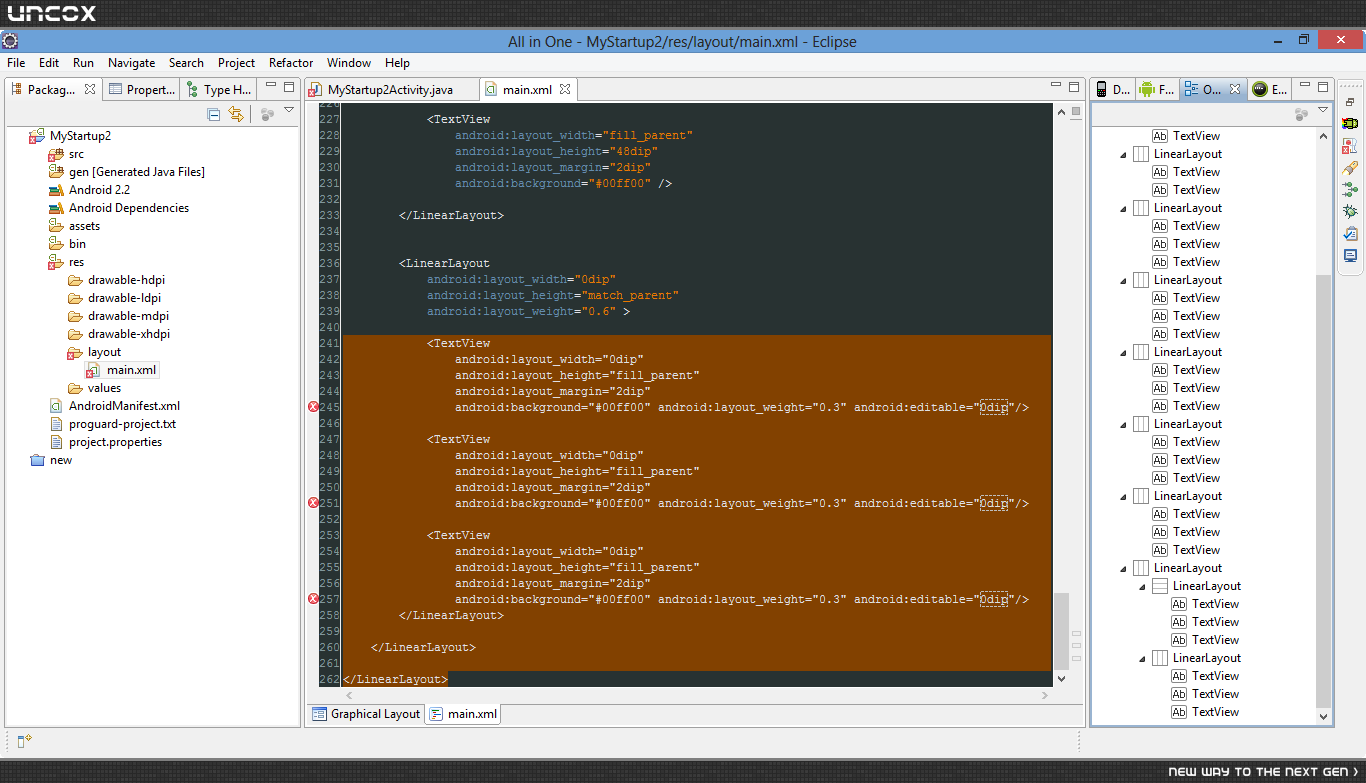1366x783 pixels.
Task: Open the Android robot File Explorer tab
Action: click(x=1158, y=89)
